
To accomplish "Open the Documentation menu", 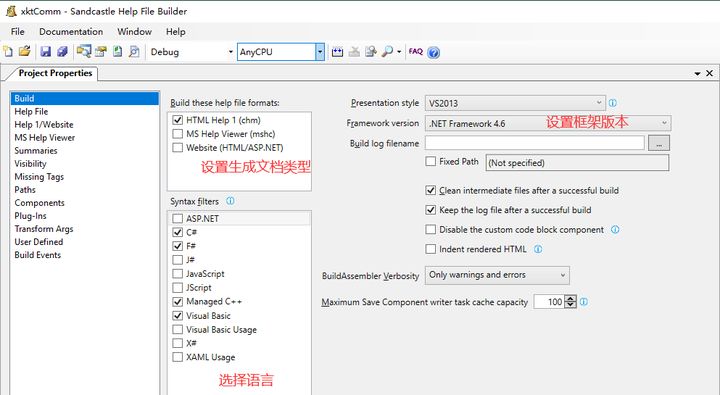I will (x=71, y=32).
